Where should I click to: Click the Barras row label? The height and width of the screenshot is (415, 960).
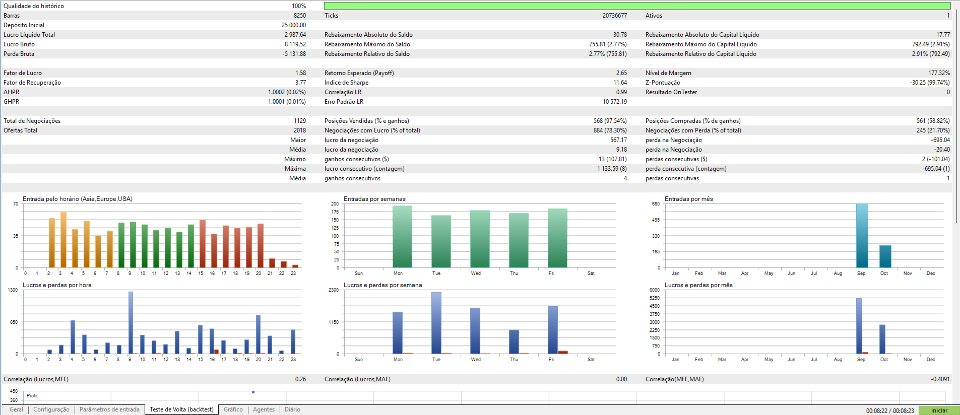[x=11, y=15]
